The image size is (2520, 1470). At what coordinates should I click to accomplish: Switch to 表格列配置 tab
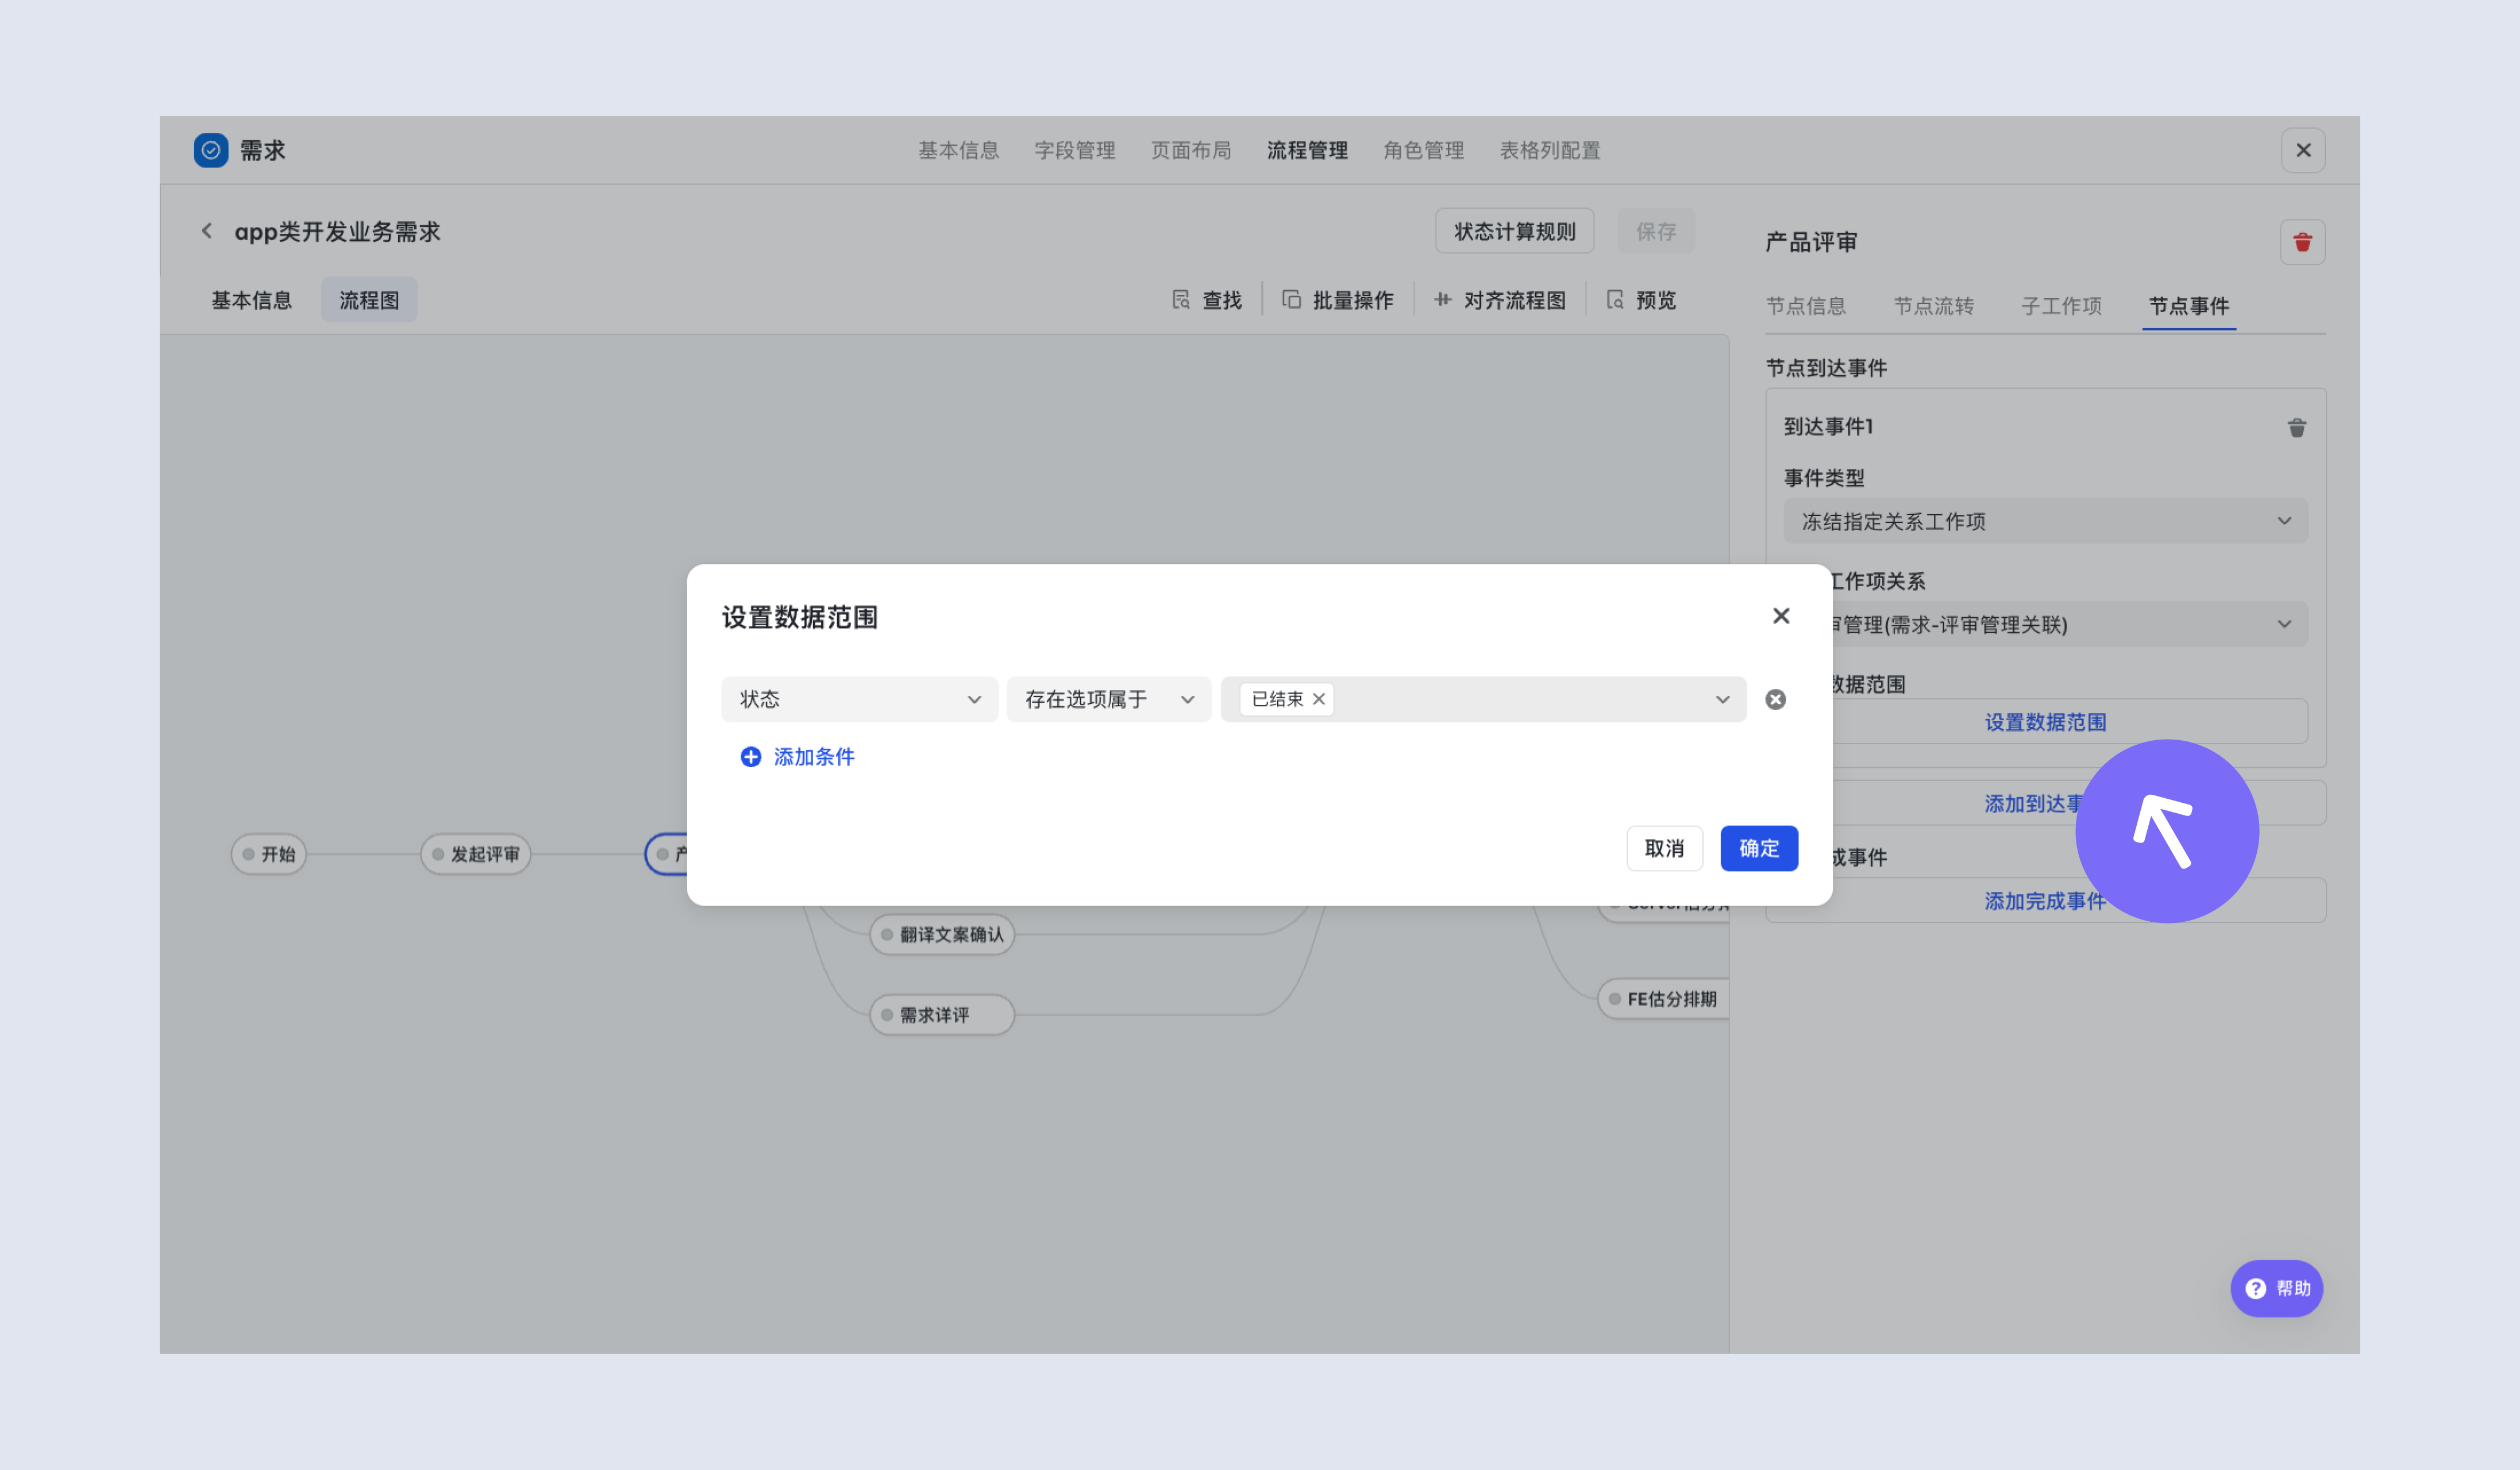pos(1549,150)
